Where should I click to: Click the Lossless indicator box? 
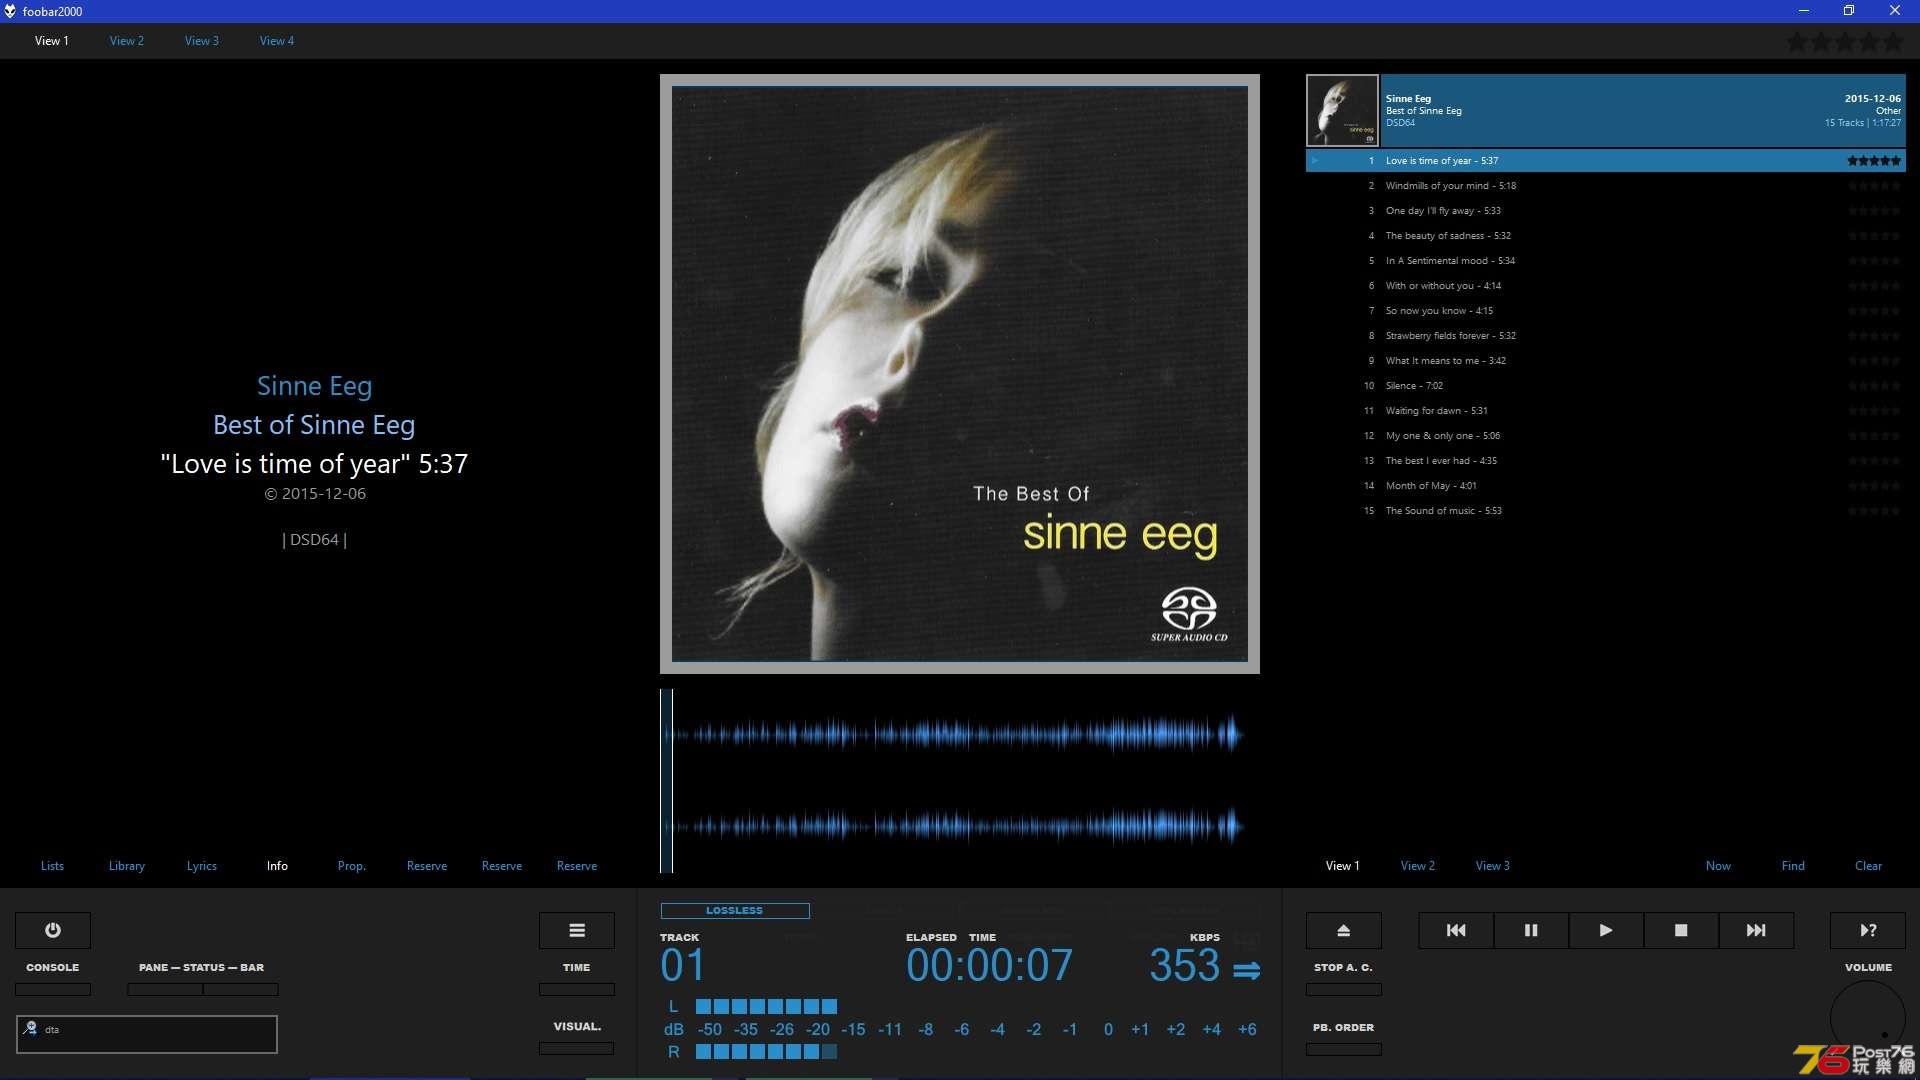click(735, 910)
